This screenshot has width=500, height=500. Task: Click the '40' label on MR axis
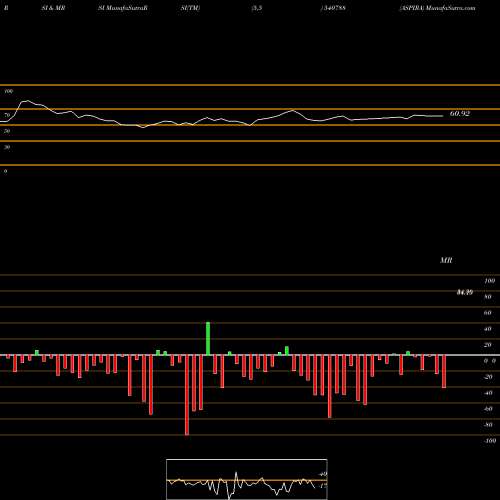point(488,329)
